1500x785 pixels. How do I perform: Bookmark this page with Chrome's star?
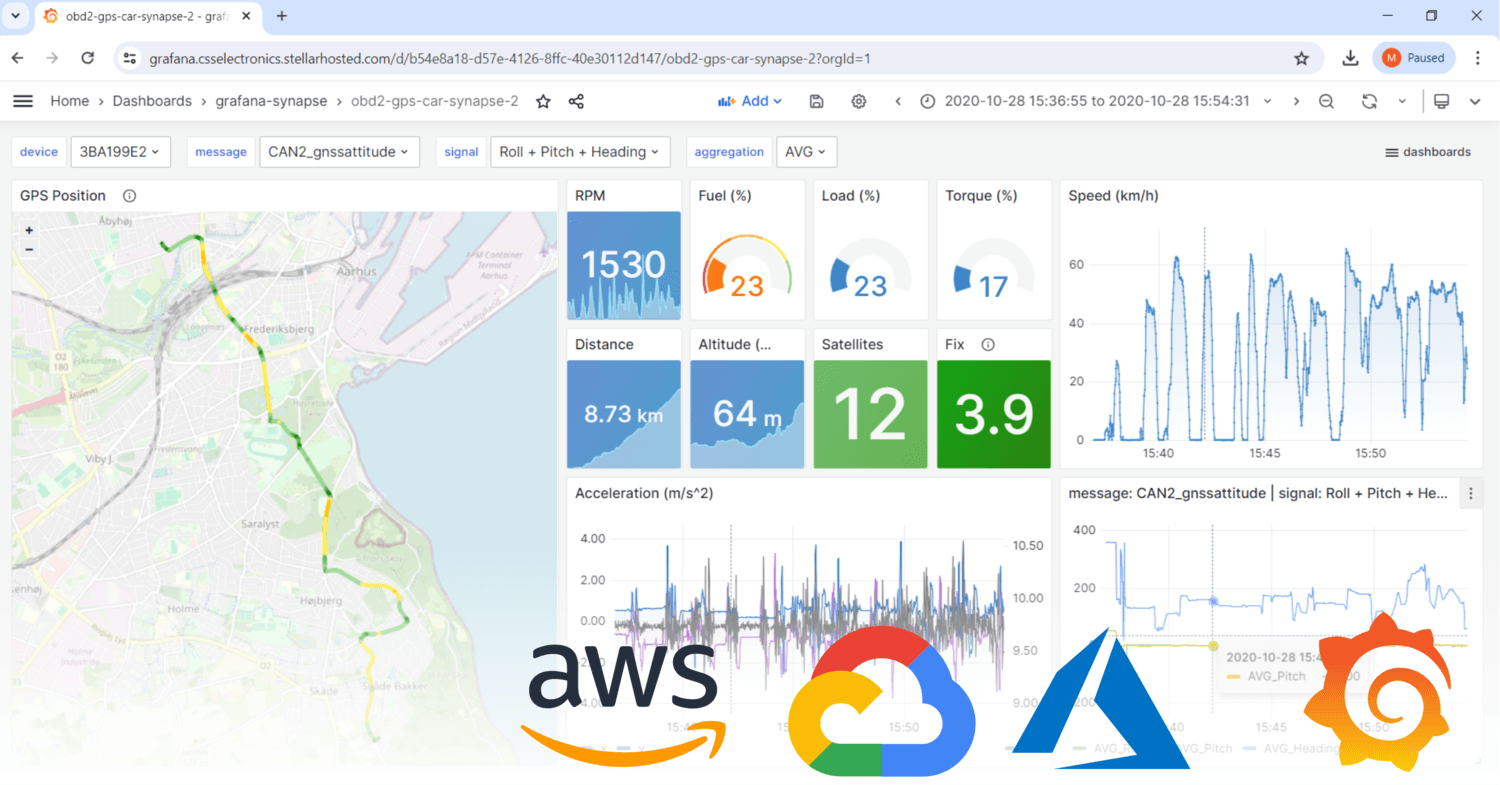pyautogui.click(x=1301, y=58)
